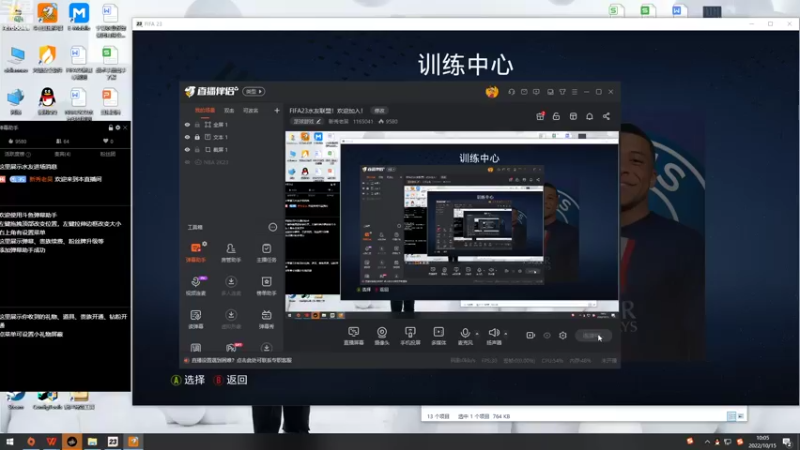Switch to third scene tab before plus icon
This screenshot has height=450, width=800.
point(251,110)
